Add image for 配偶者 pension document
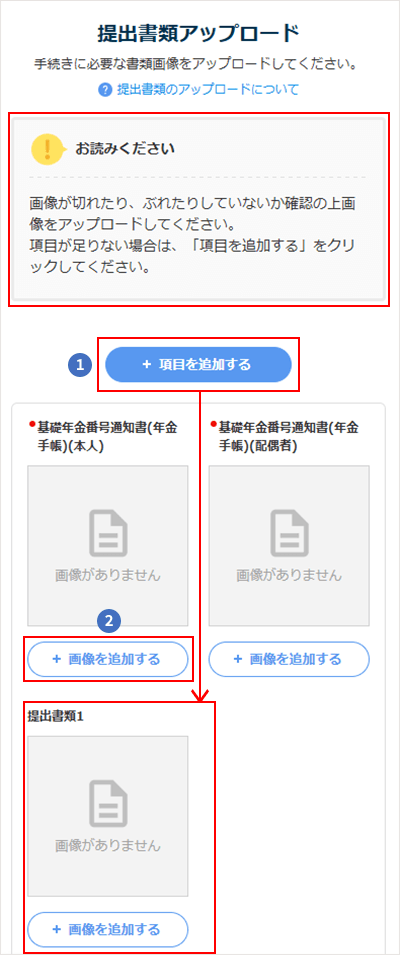This screenshot has width=400, height=955. pyautogui.click(x=289, y=659)
